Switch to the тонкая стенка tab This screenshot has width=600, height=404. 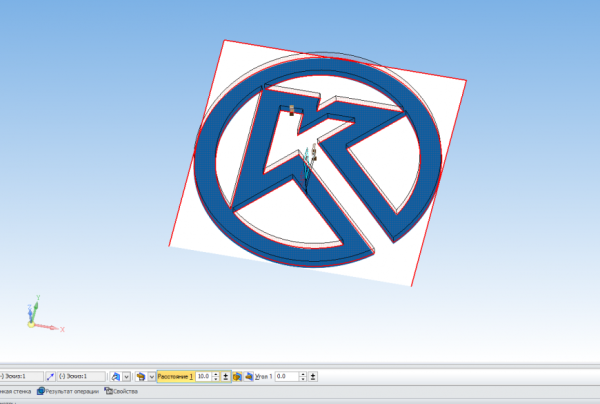tap(15, 391)
